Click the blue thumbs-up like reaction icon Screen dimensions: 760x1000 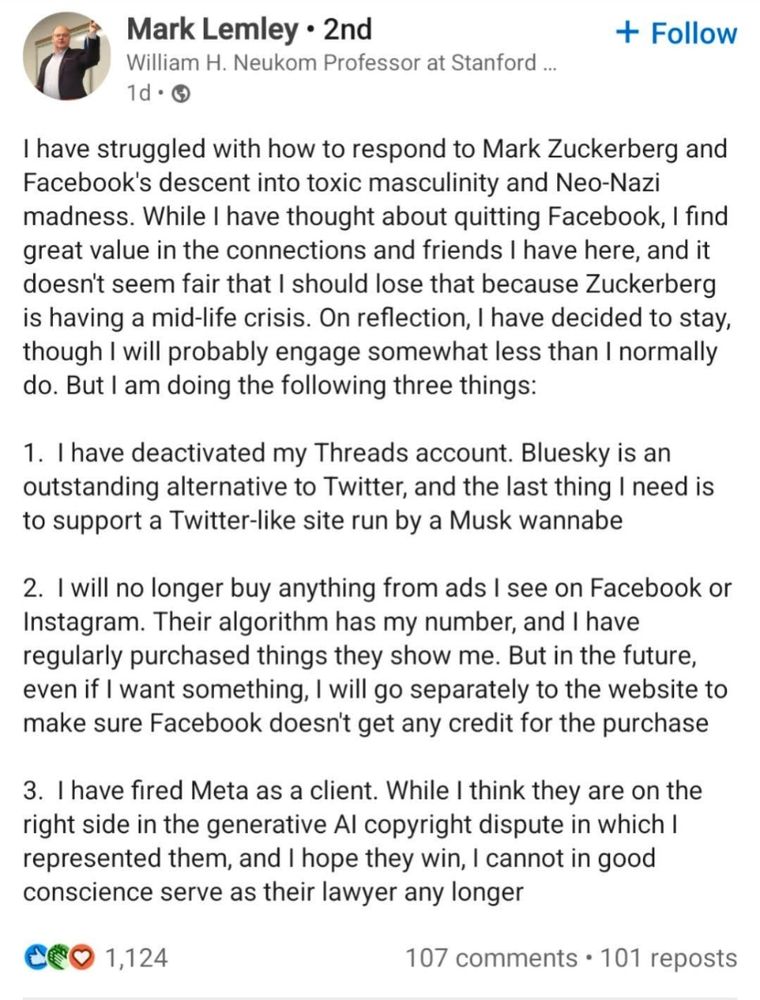click(34, 957)
